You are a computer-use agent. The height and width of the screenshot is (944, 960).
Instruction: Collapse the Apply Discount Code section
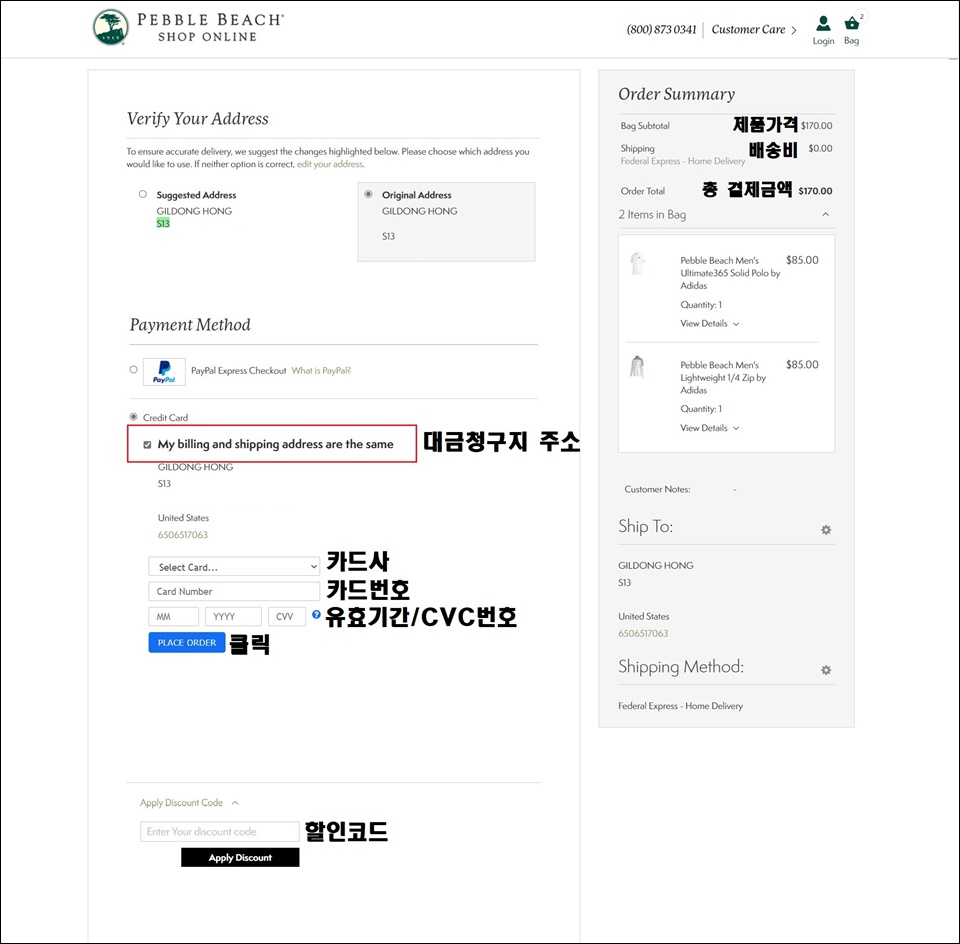(x=189, y=803)
